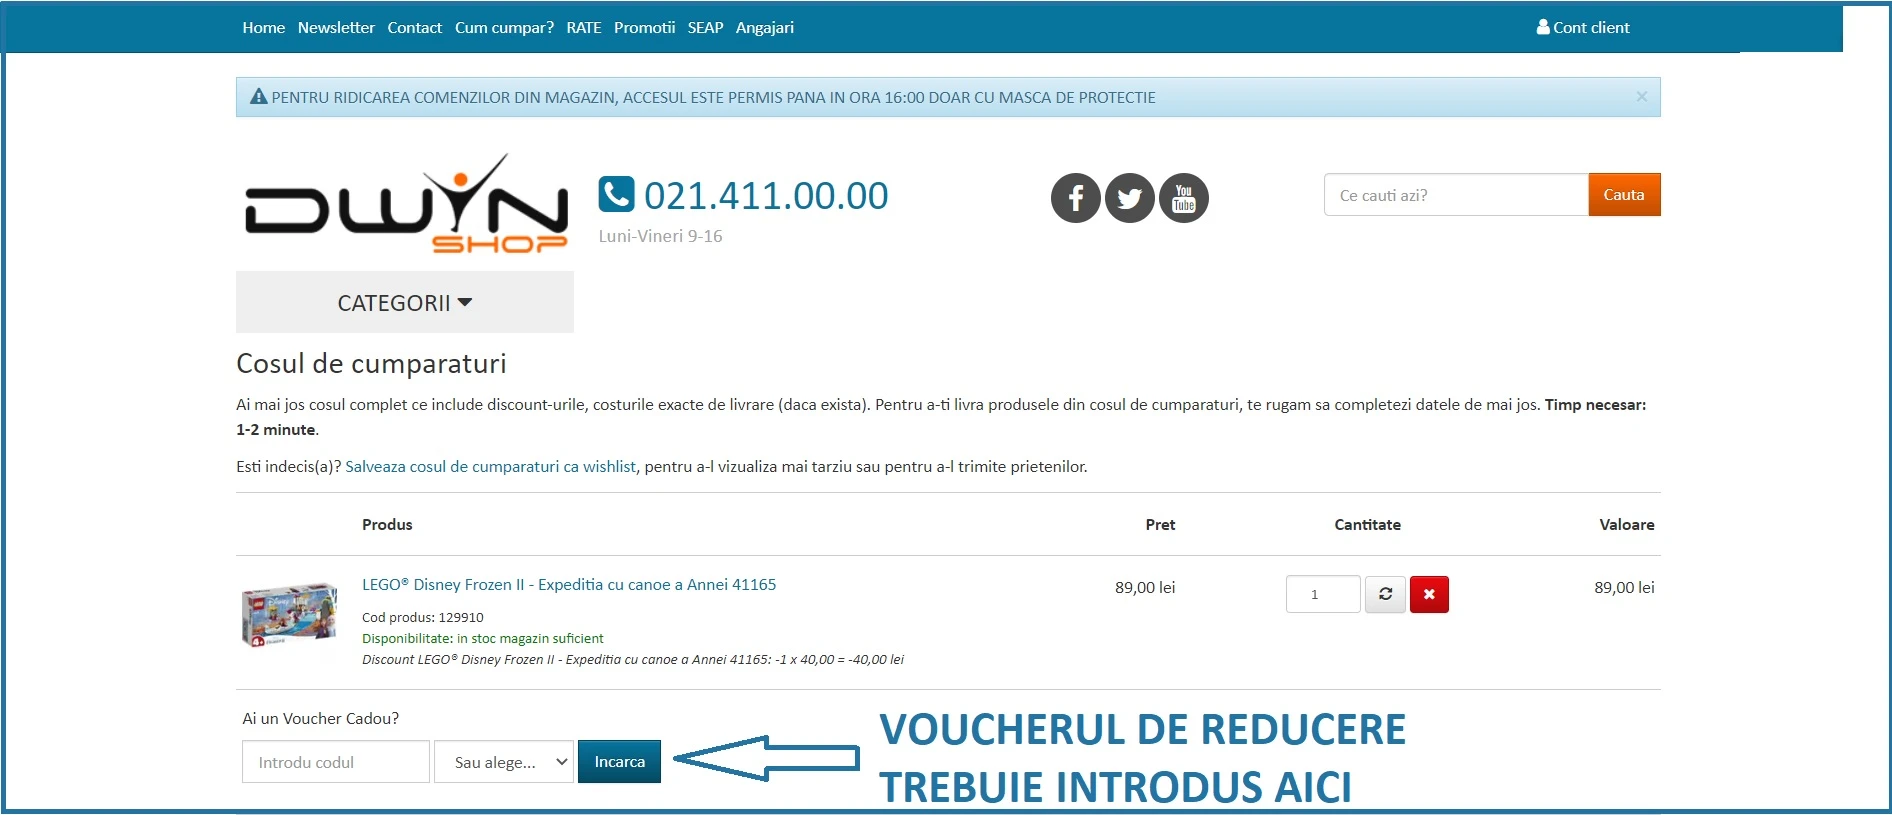This screenshot has width=1892, height=815.
Task: Click 'Luni-Vineri 9-16' schedule text
Action: point(660,237)
